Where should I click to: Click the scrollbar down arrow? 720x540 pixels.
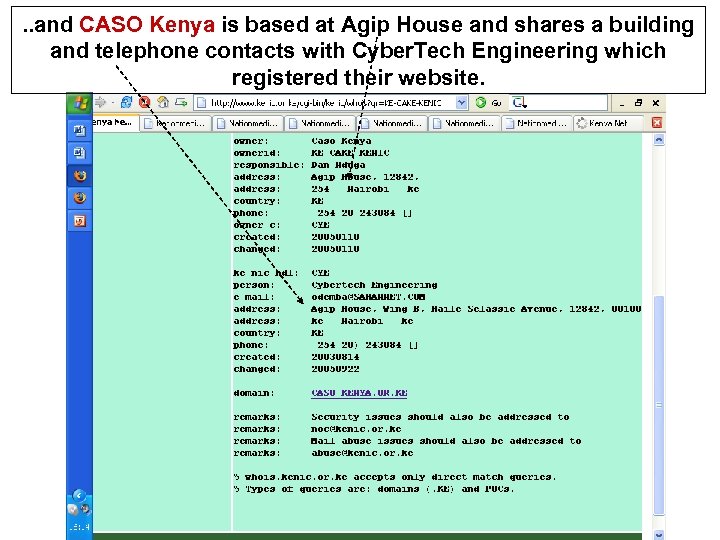point(659,534)
